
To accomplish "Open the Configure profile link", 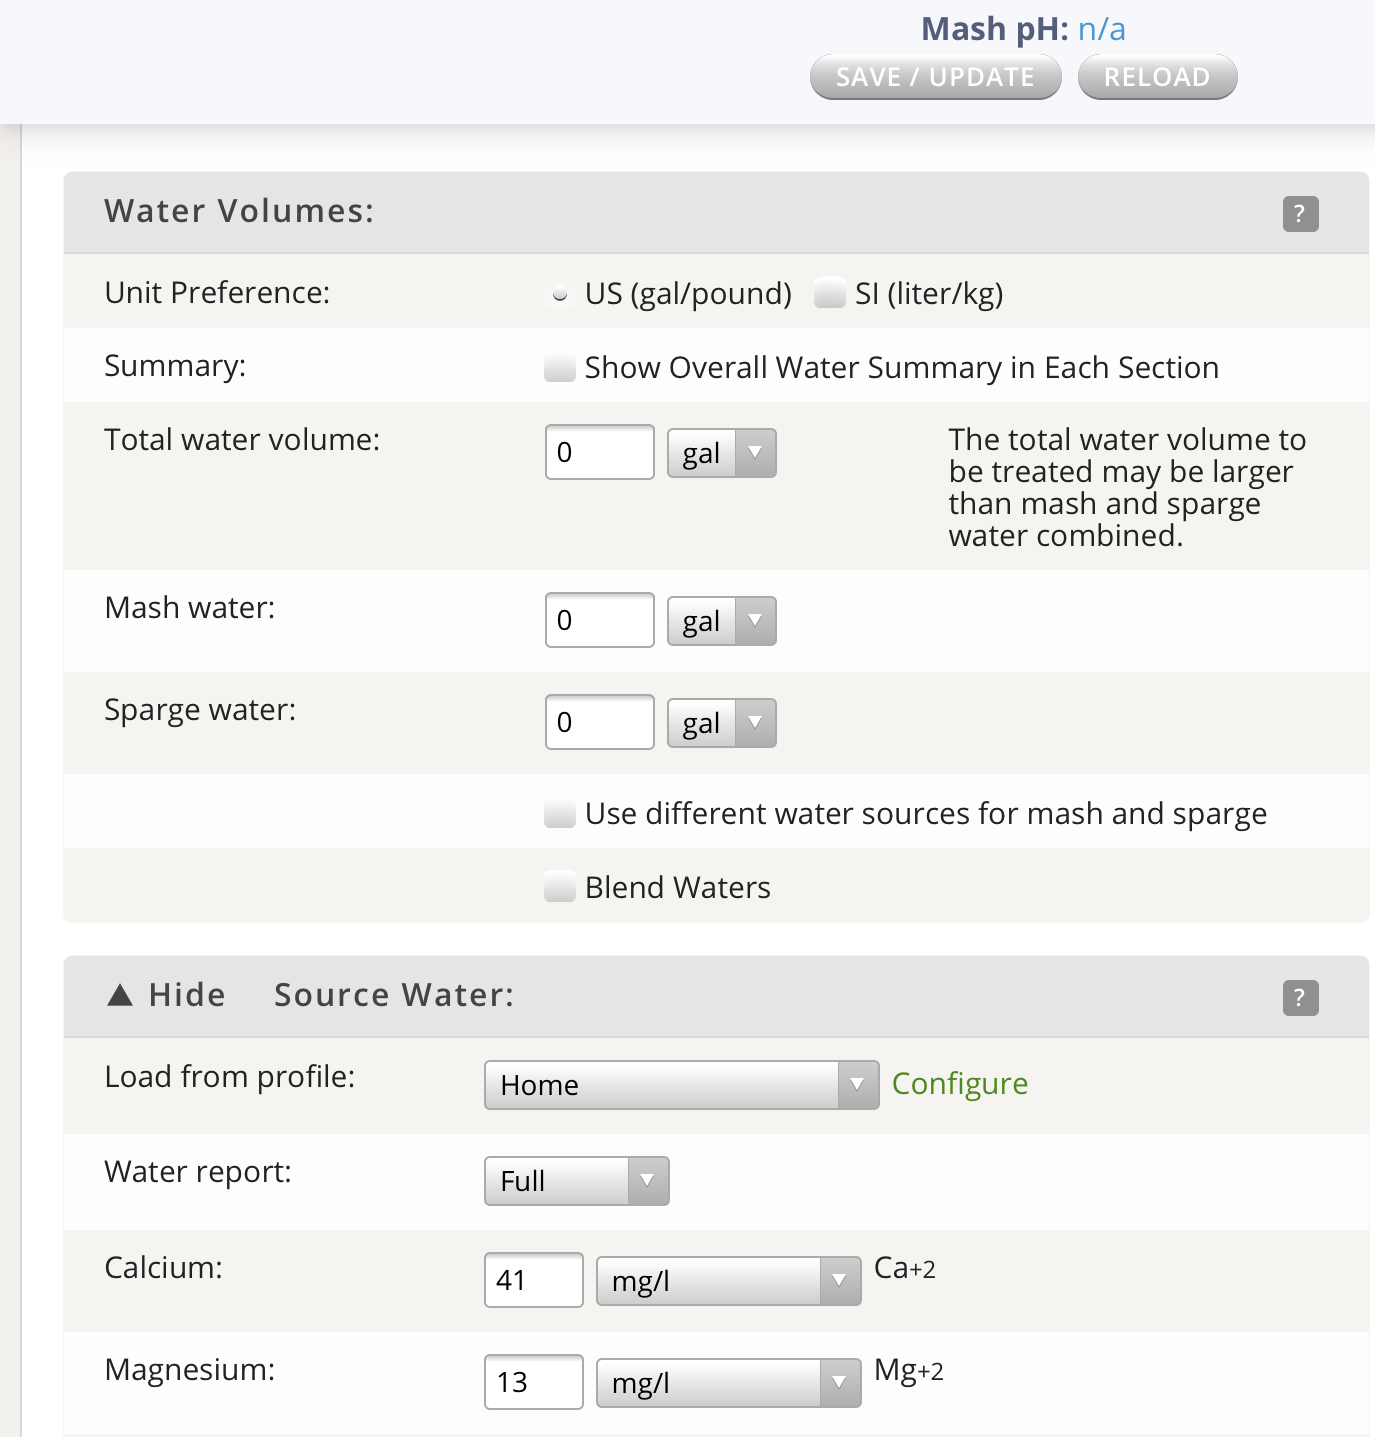I will click(x=960, y=1084).
